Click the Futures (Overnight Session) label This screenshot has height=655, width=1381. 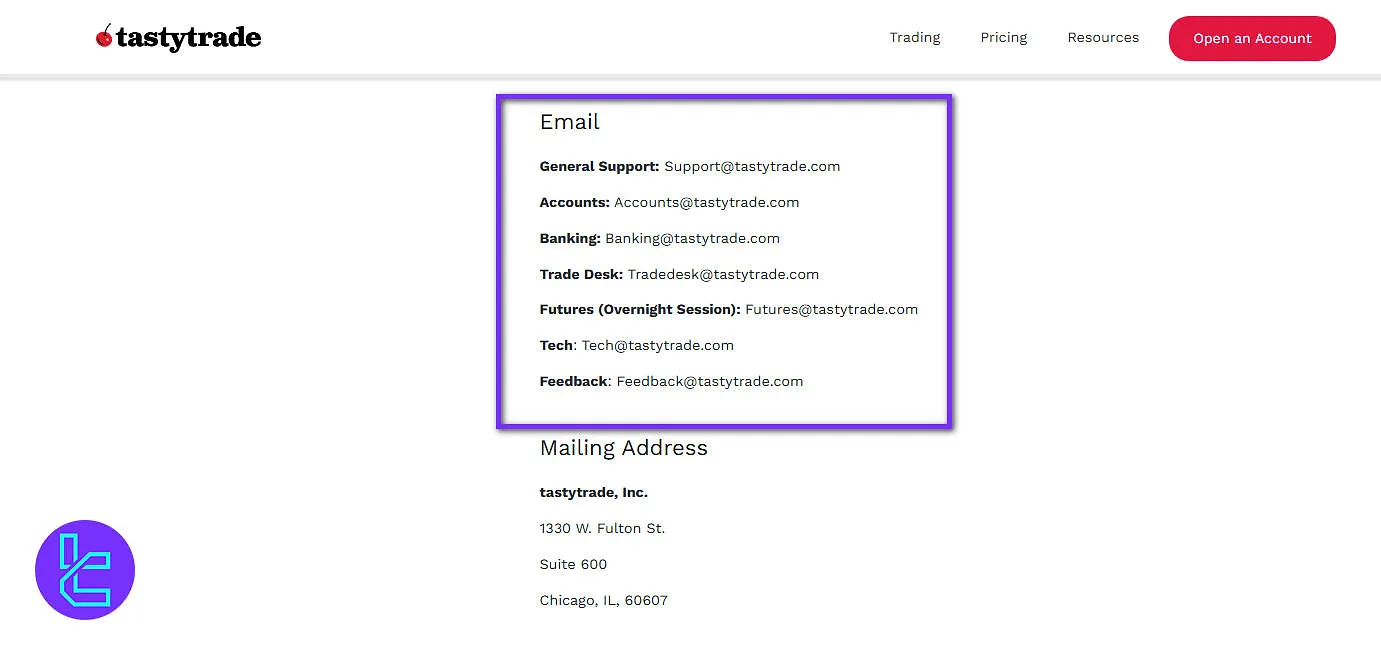click(639, 310)
